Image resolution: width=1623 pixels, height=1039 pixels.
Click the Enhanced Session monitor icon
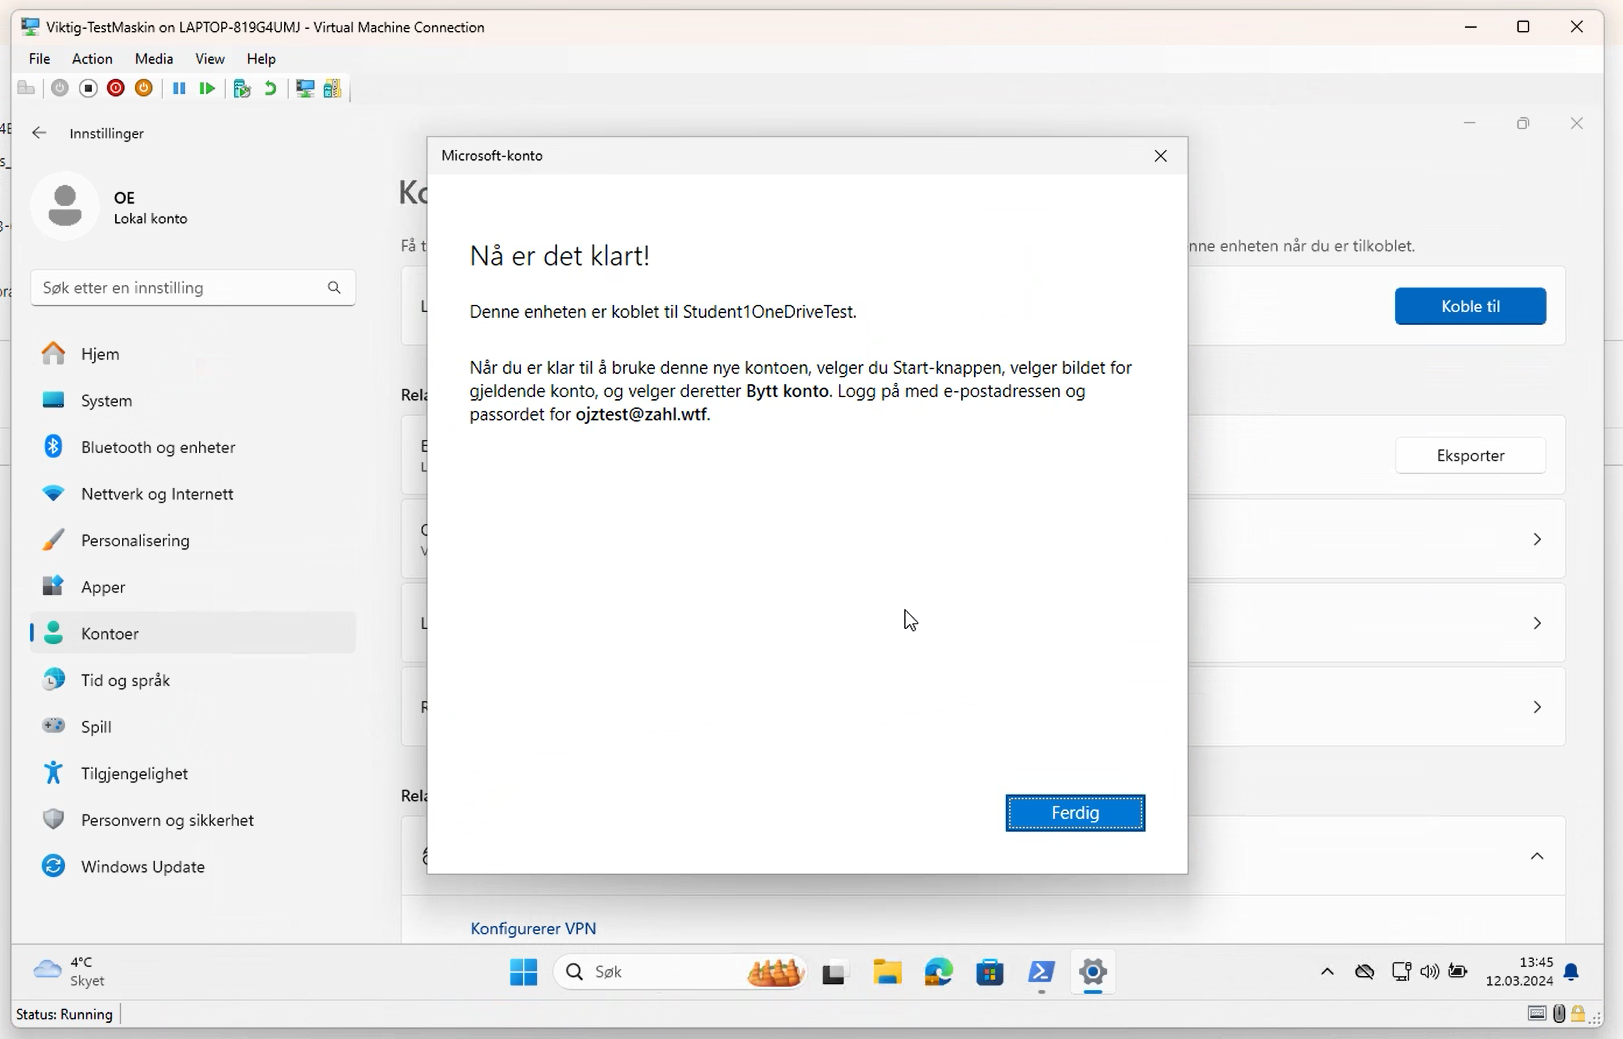click(305, 89)
